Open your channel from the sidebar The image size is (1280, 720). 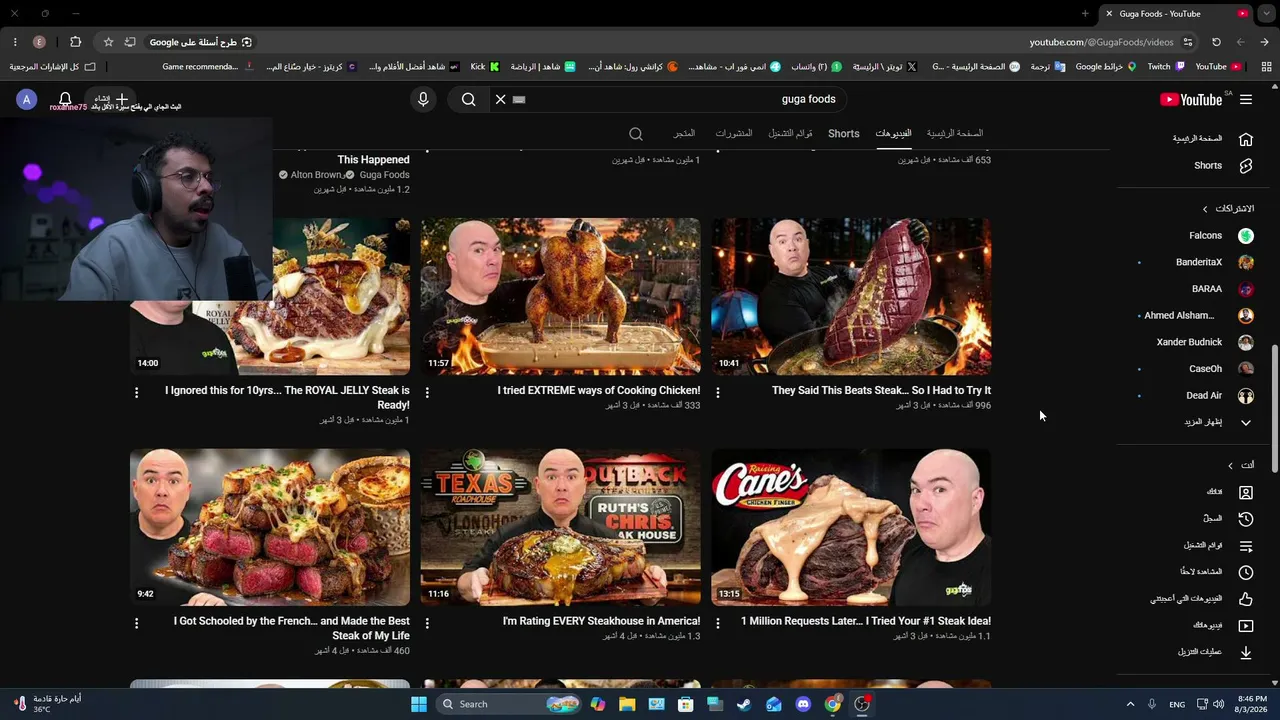(x=1212, y=492)
